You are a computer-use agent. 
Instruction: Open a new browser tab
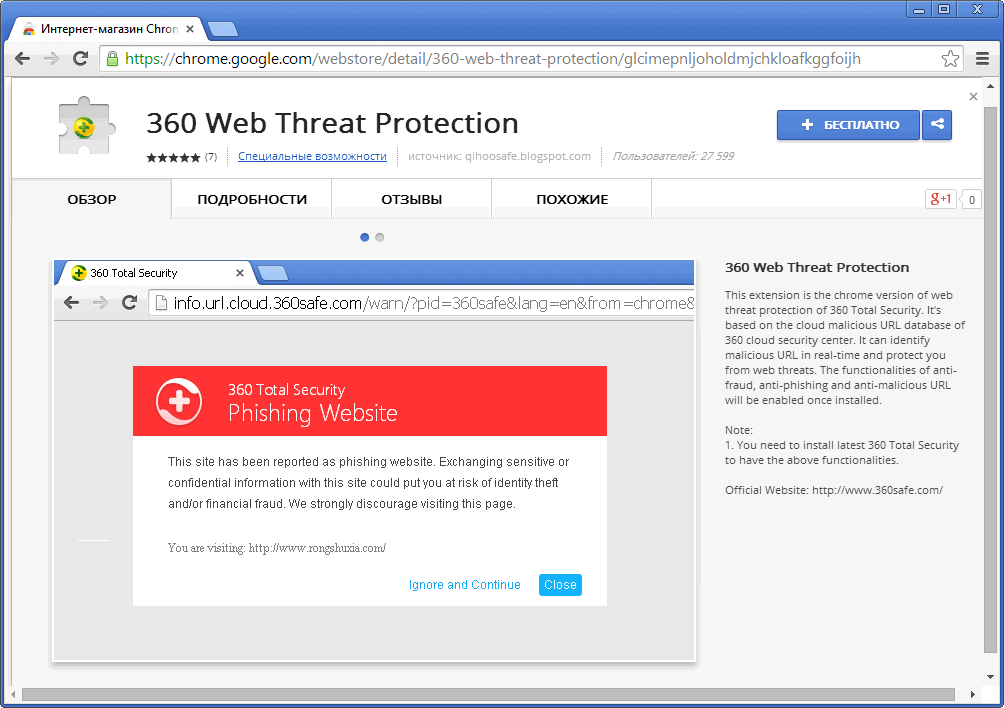(x=223, y=28)
